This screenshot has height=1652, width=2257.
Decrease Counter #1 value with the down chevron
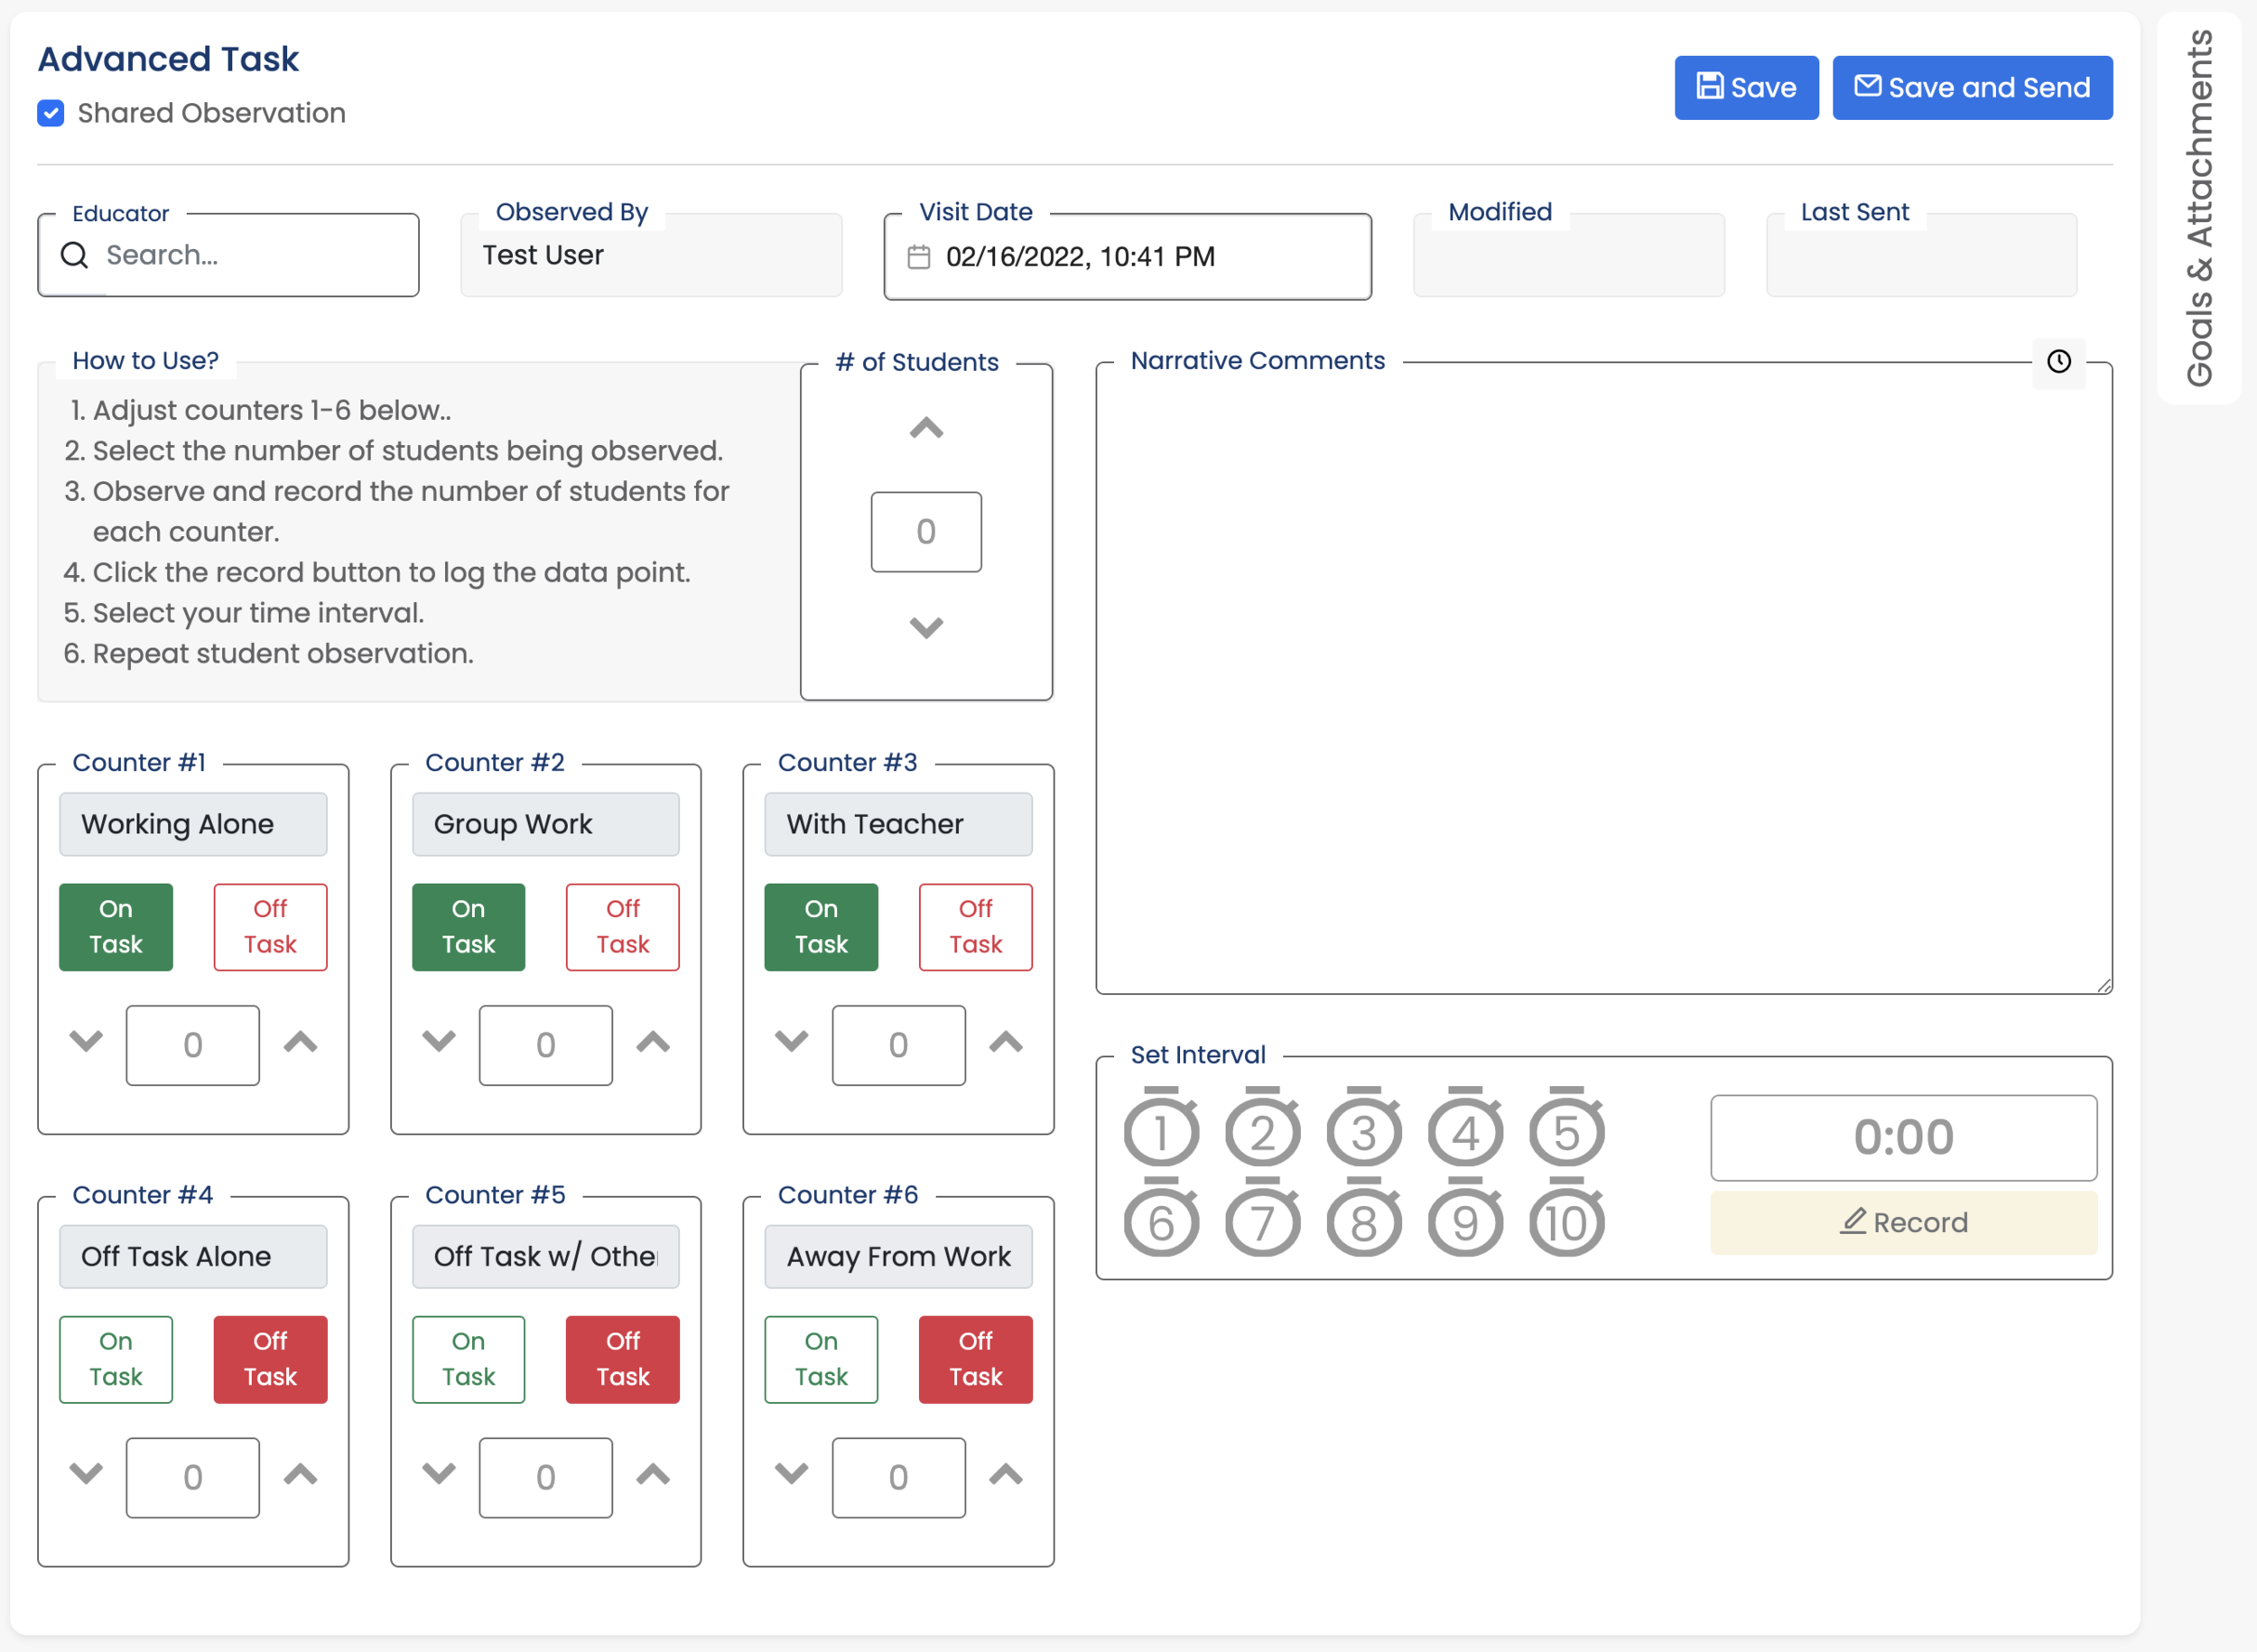pyautogui.click(x=85, y=1043)
